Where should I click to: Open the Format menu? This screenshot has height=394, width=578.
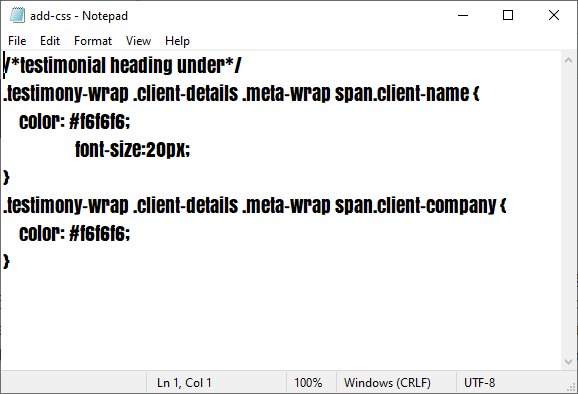(93, 41)
